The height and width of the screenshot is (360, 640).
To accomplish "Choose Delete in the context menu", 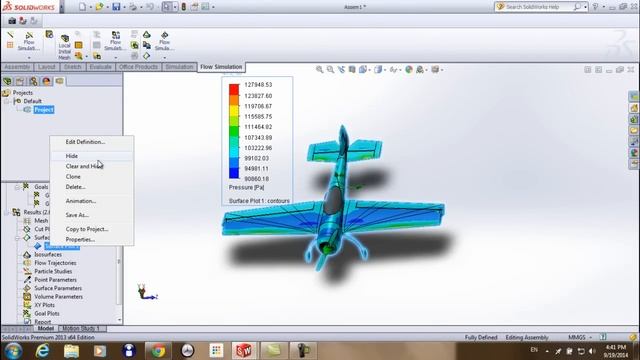I will click(76, 187).
